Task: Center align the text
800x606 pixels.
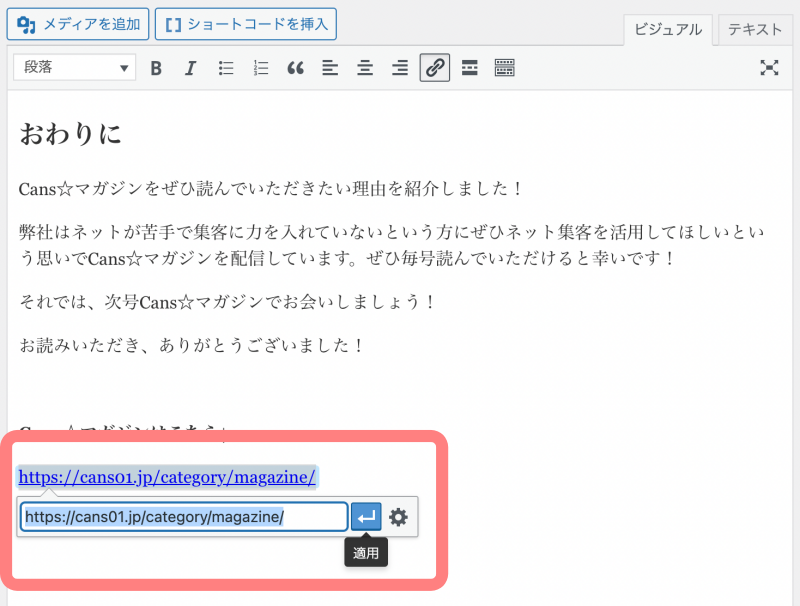Action: 365,68
